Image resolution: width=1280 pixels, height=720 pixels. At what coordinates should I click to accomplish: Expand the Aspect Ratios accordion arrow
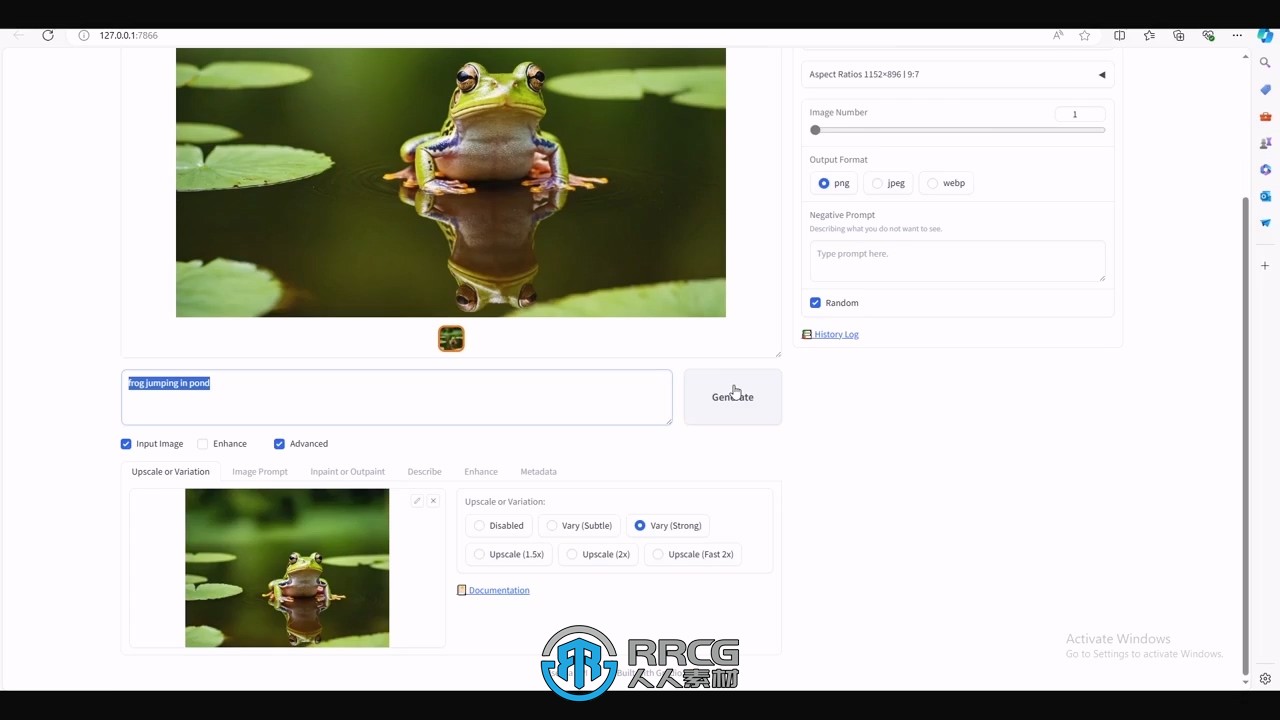(1102, 75)
